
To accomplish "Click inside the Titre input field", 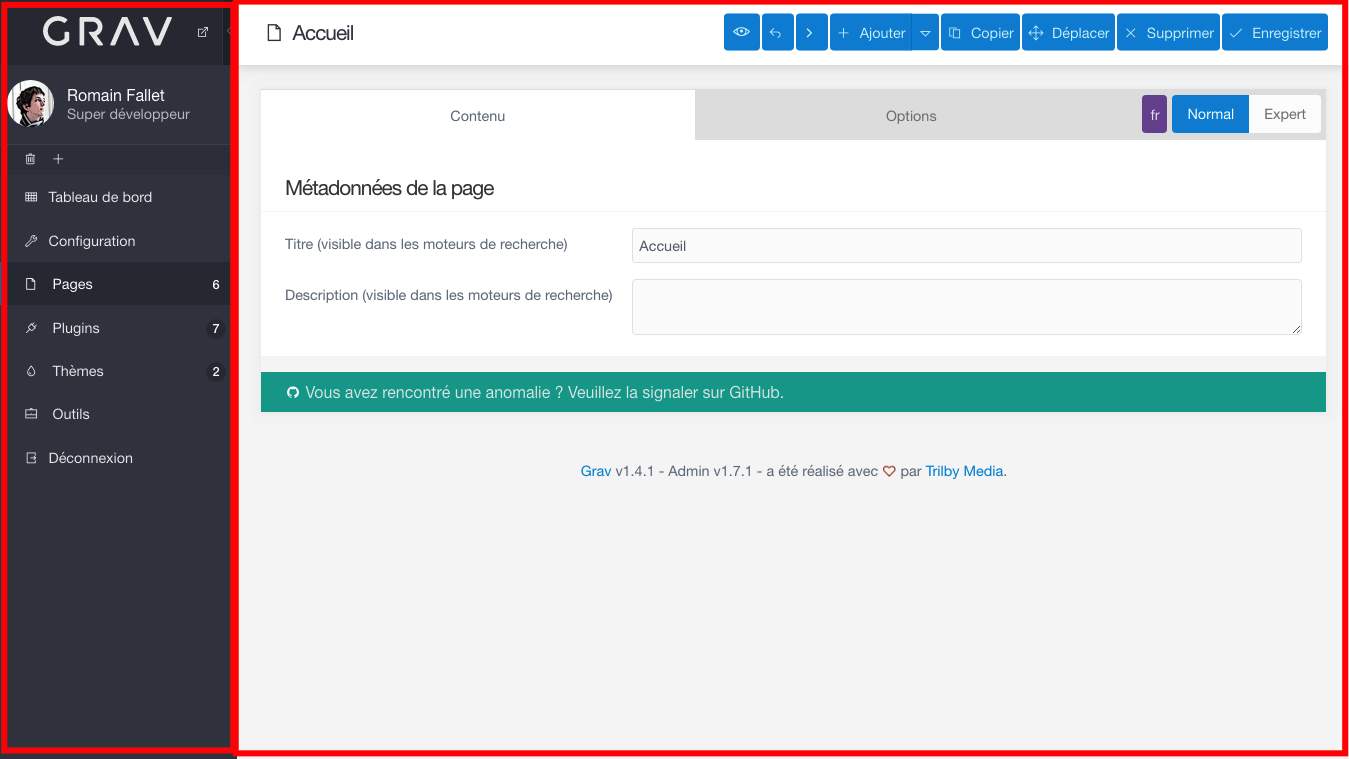I will tap(965, 245).
